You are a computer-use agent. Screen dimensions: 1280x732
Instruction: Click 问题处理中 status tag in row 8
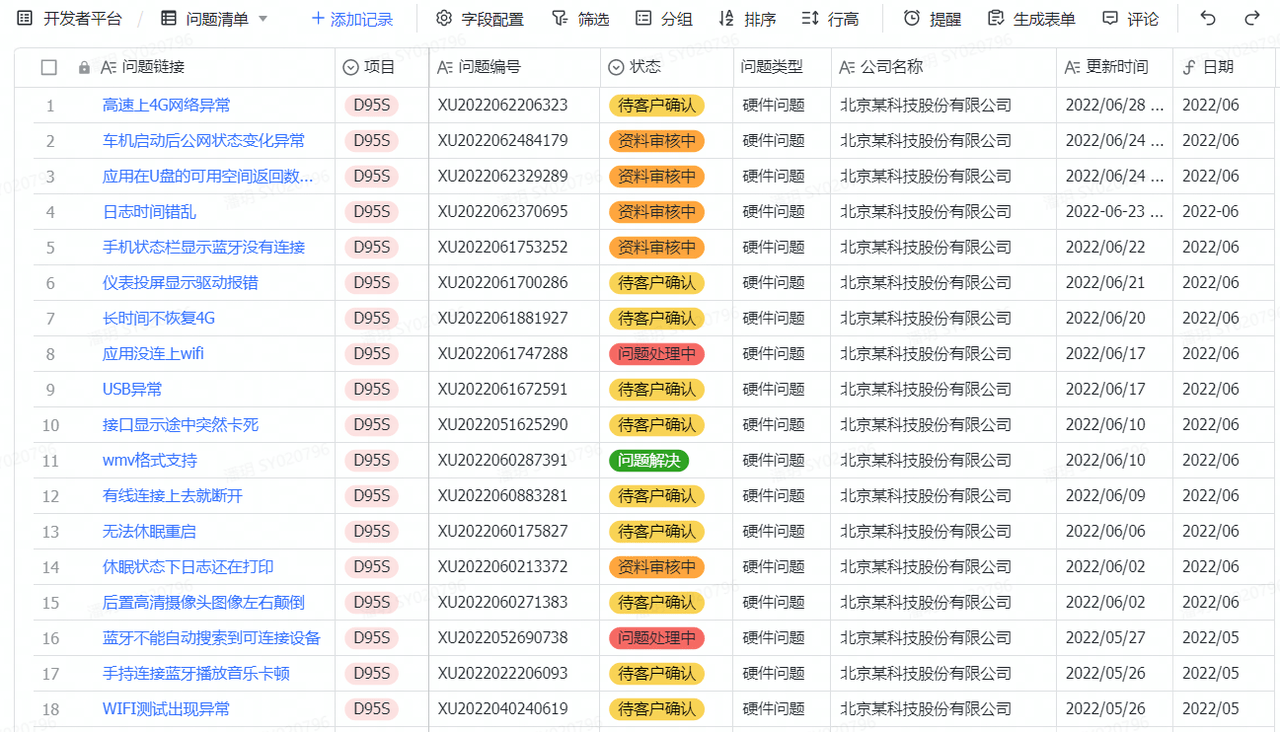coord(656,354)
